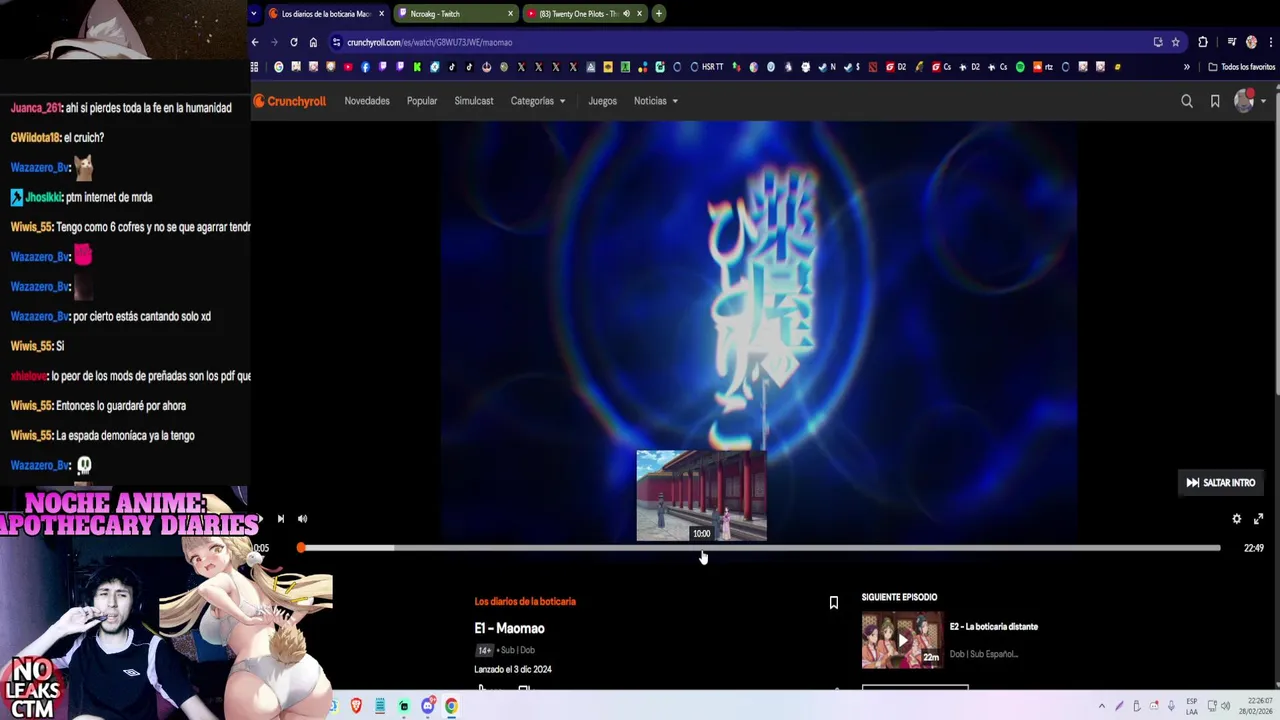Go back in browser history

point(255,42)
